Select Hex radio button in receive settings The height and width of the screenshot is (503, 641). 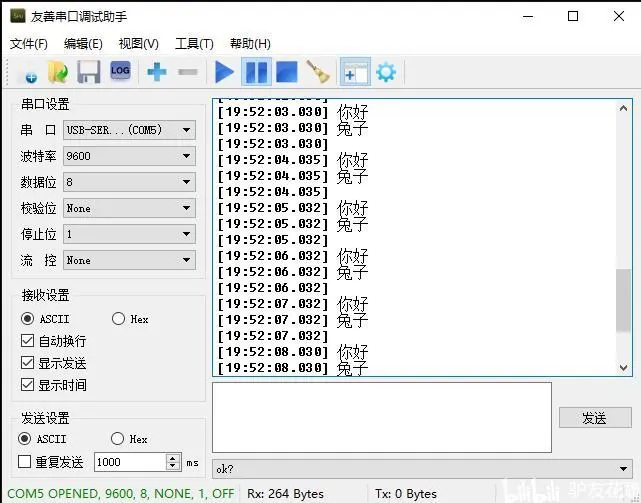coord(119,319)
